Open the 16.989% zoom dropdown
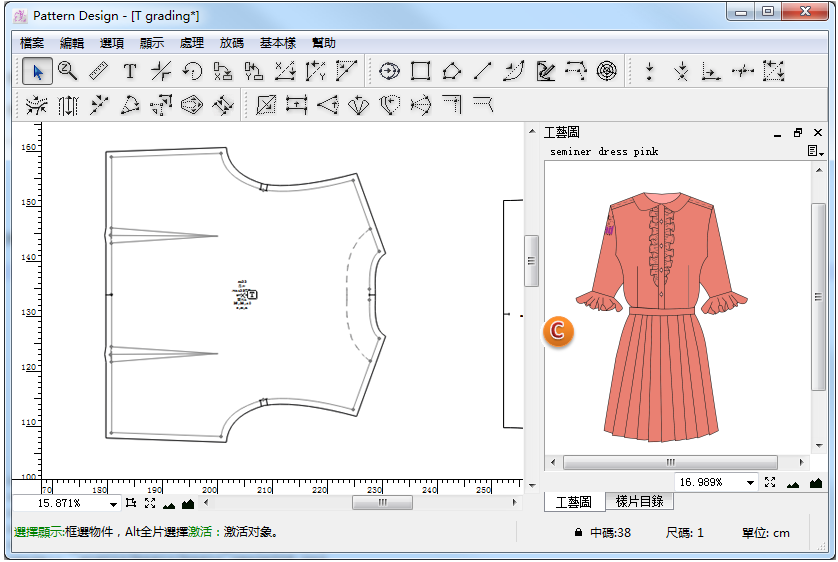This screenshot has height=562, width=838. [x=750, y=483]
